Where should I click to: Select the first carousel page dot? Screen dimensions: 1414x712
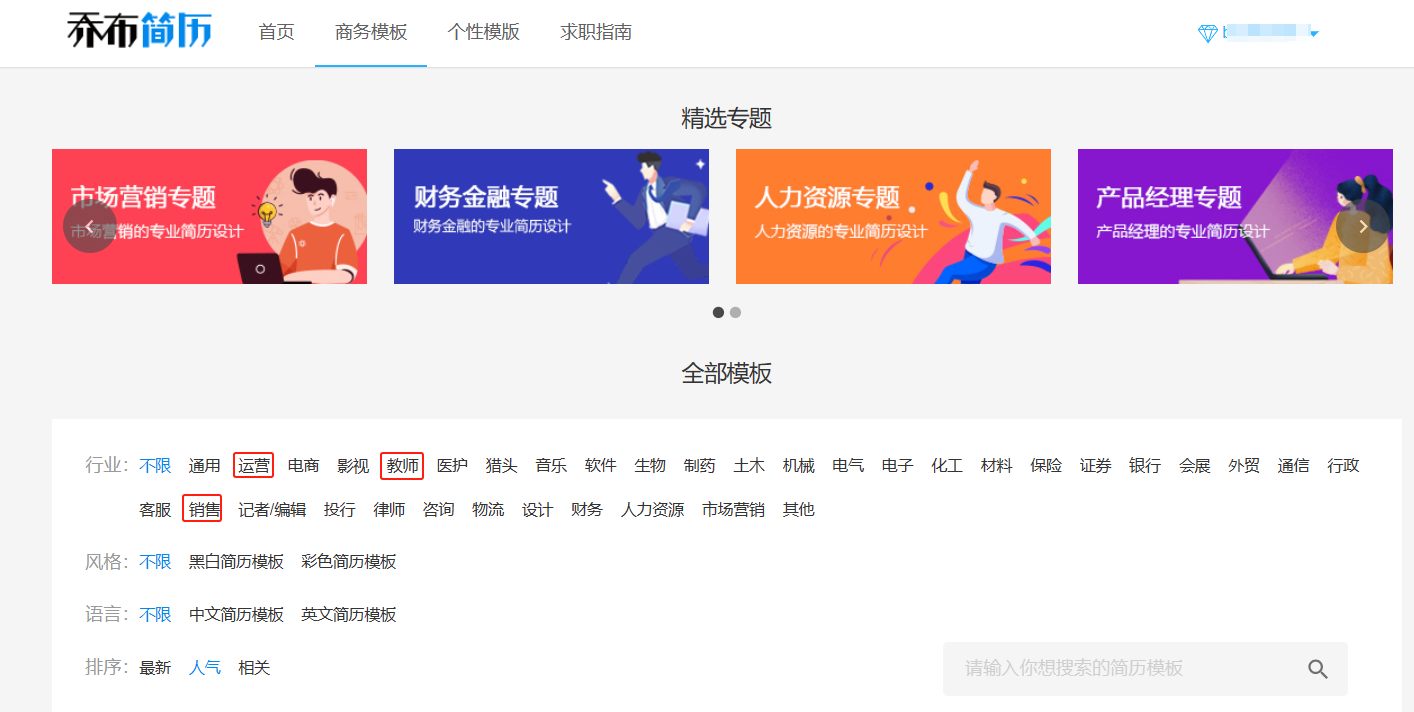[x=718, y=312]
